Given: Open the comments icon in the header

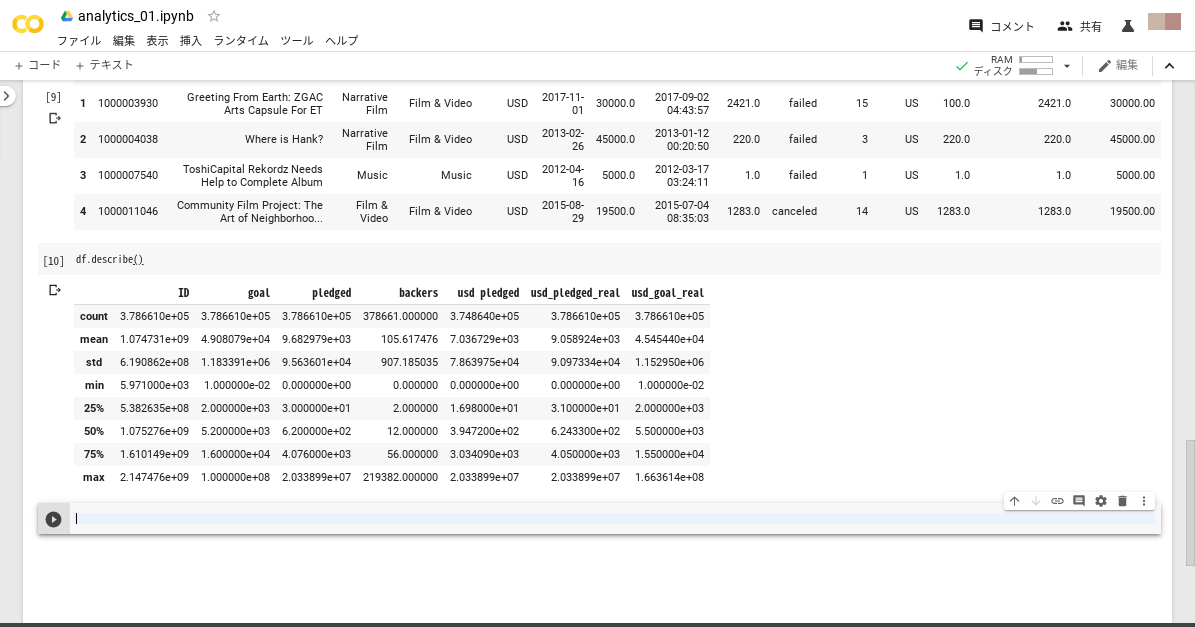Looking at the screenshot, I should [976, 26].
